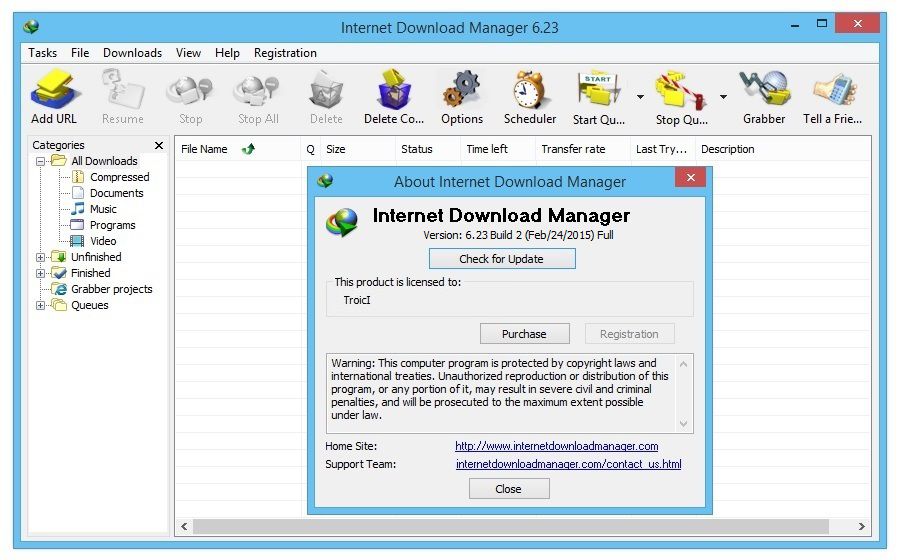This screenshot has width=899, height=560.
Task: Select the Compressed category
Action: (x=119, y=177)
